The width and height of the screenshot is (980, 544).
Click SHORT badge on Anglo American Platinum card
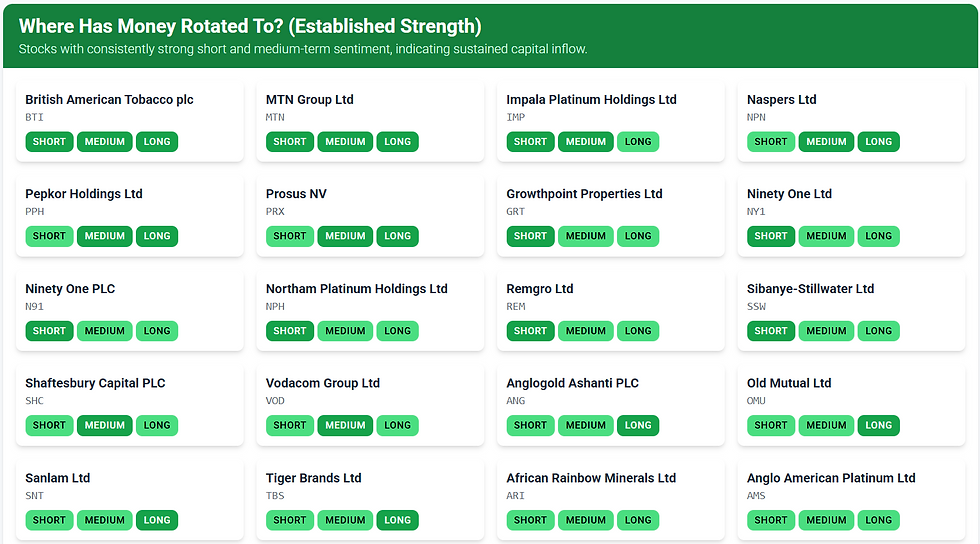coord(771,520)
